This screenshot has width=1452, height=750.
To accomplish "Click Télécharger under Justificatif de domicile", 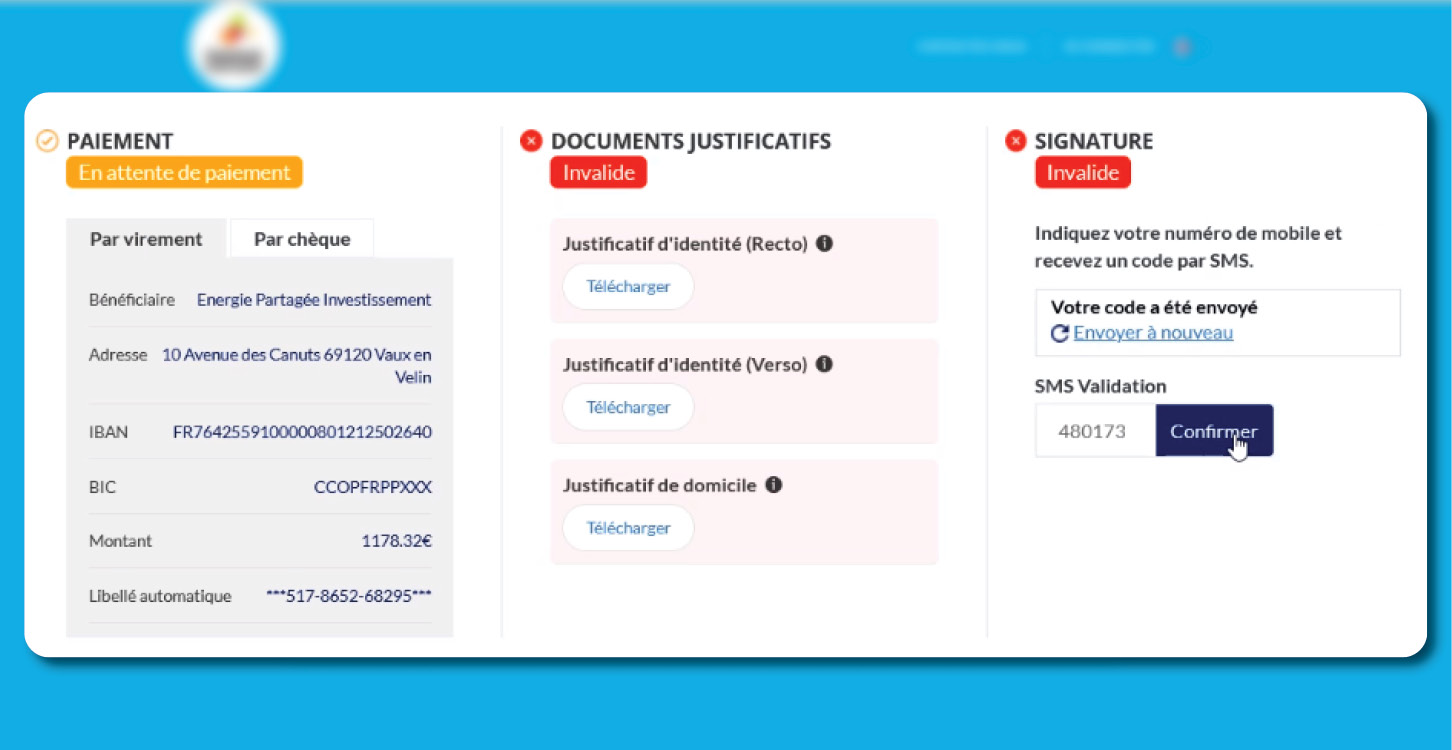I will coord(628,528).
